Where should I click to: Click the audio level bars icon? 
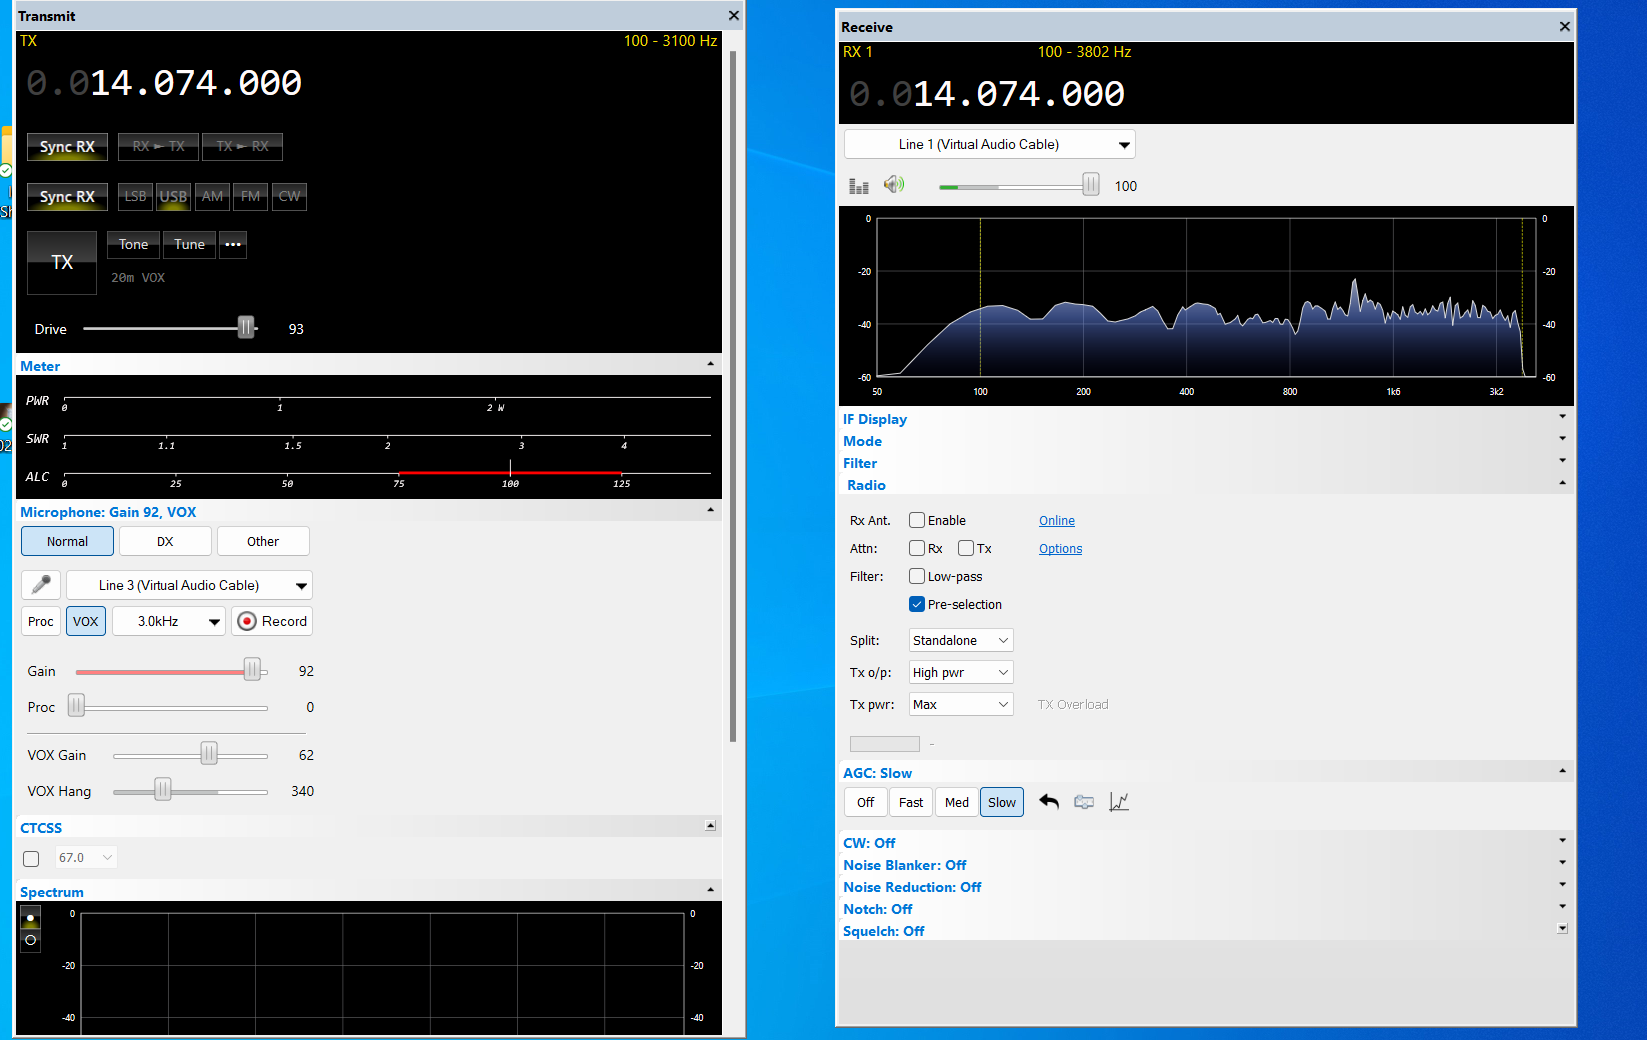pyautogui.click(x=858, y=186)
